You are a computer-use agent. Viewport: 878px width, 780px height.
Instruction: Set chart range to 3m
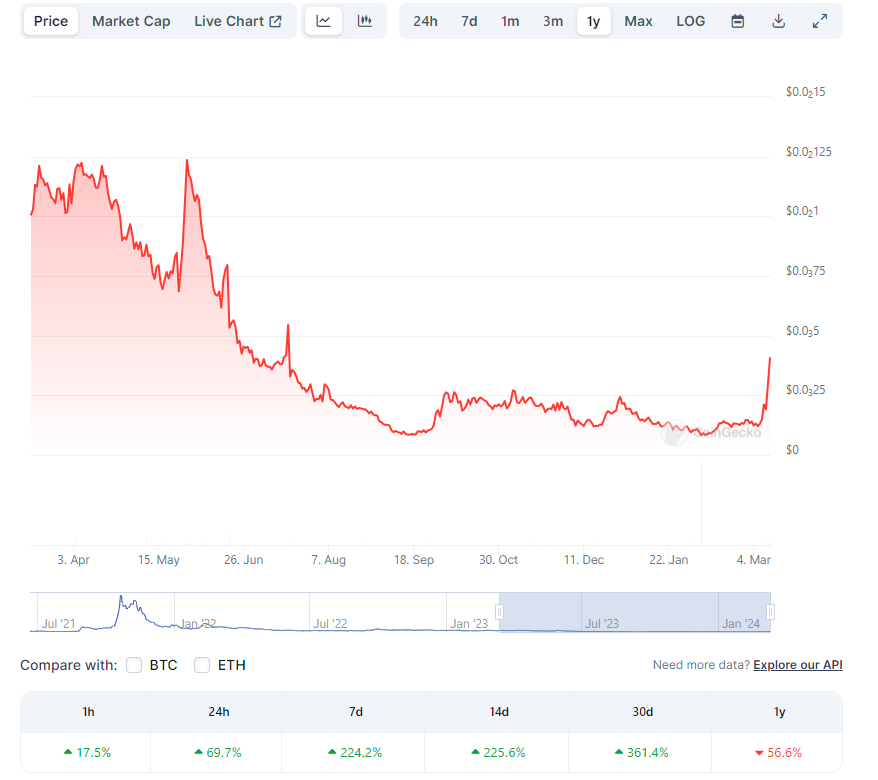[x=553, y=21]
